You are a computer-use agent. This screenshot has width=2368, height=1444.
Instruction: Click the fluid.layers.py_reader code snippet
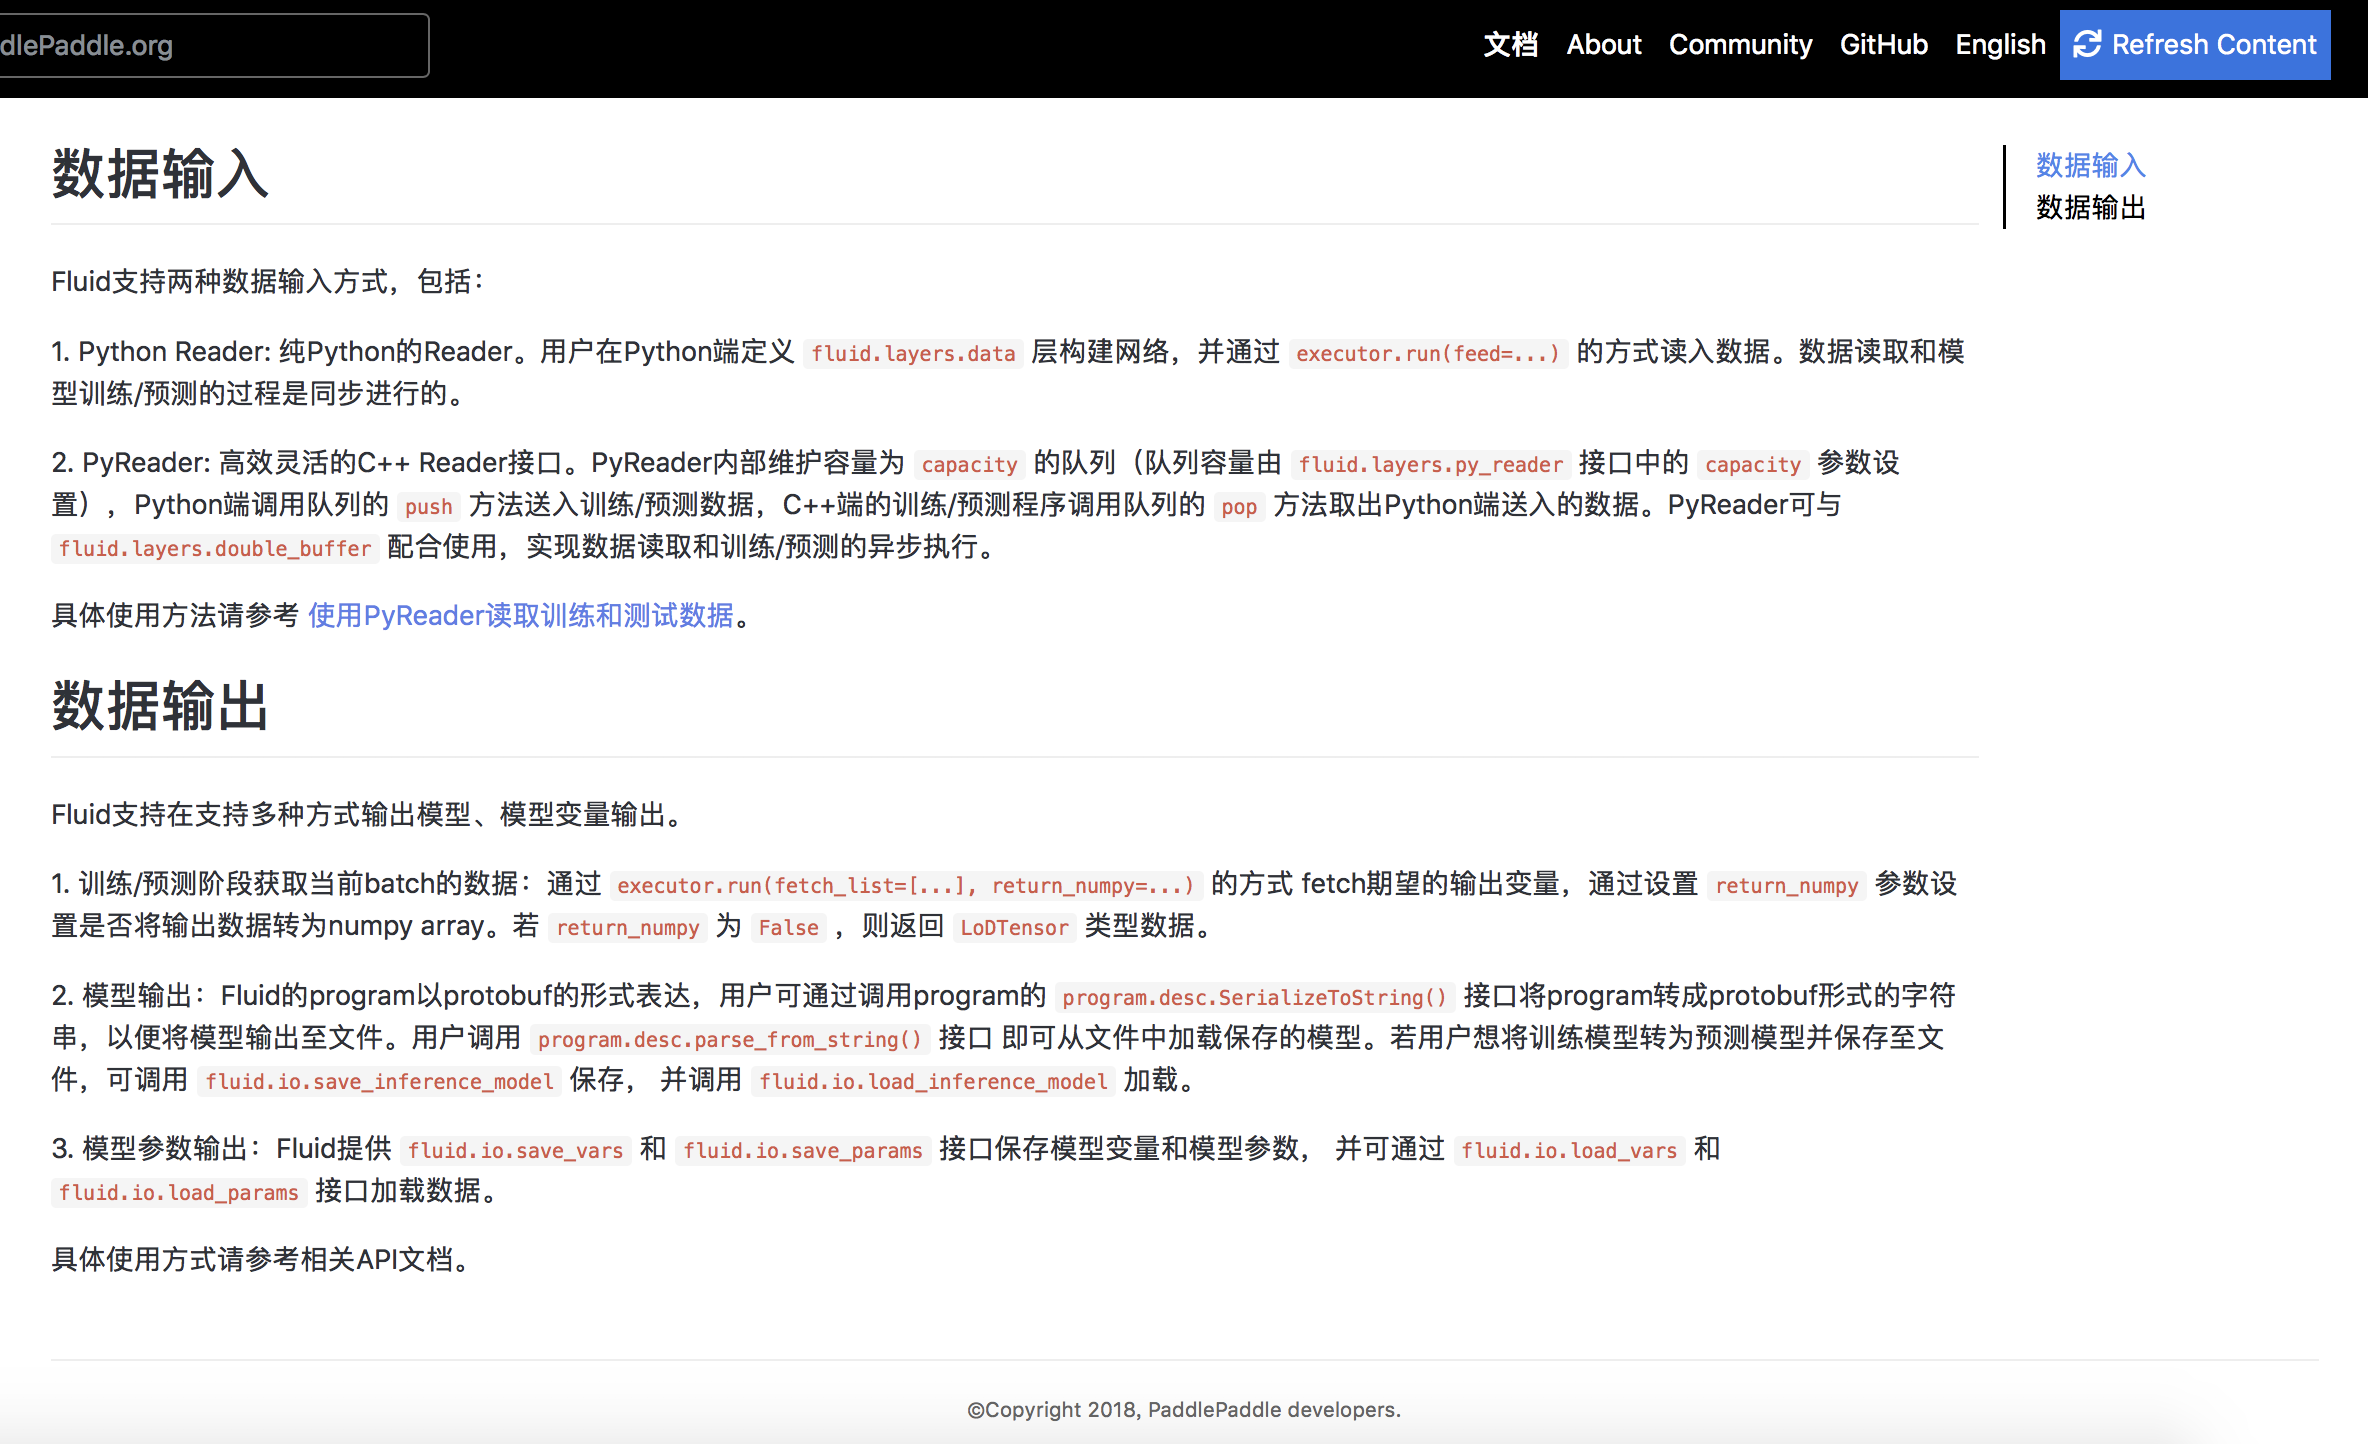point(1430,464)
